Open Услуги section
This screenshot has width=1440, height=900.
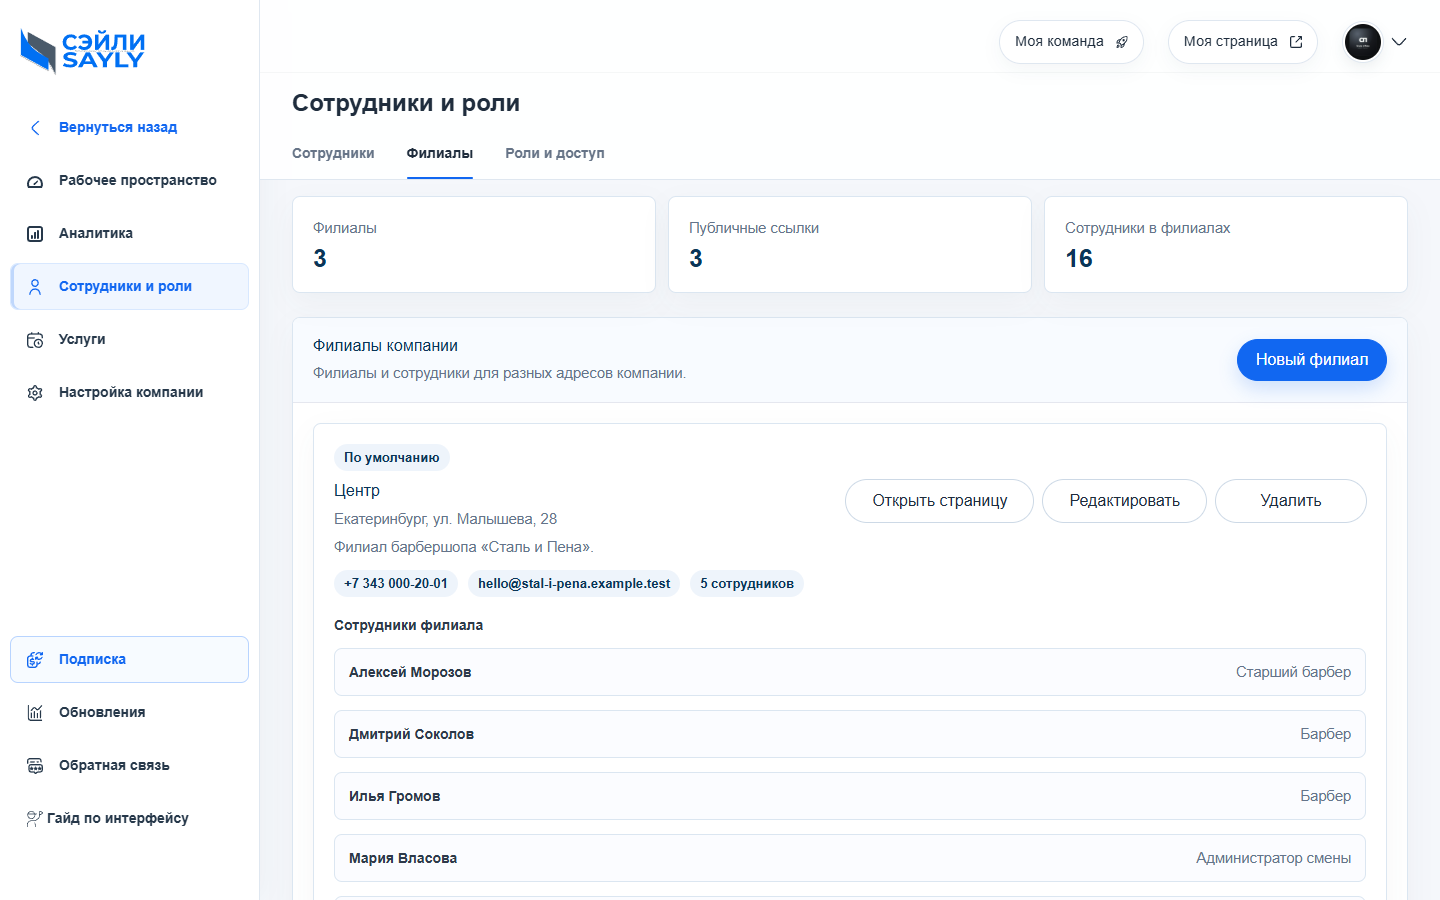[x=130, y=340]
